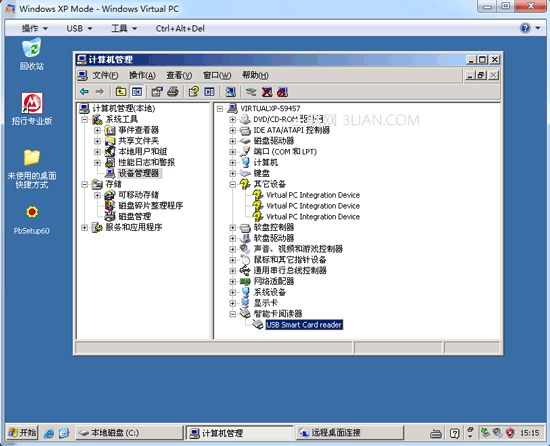Click the 计算机管理 title bar system icon

[x=82, y=60]
